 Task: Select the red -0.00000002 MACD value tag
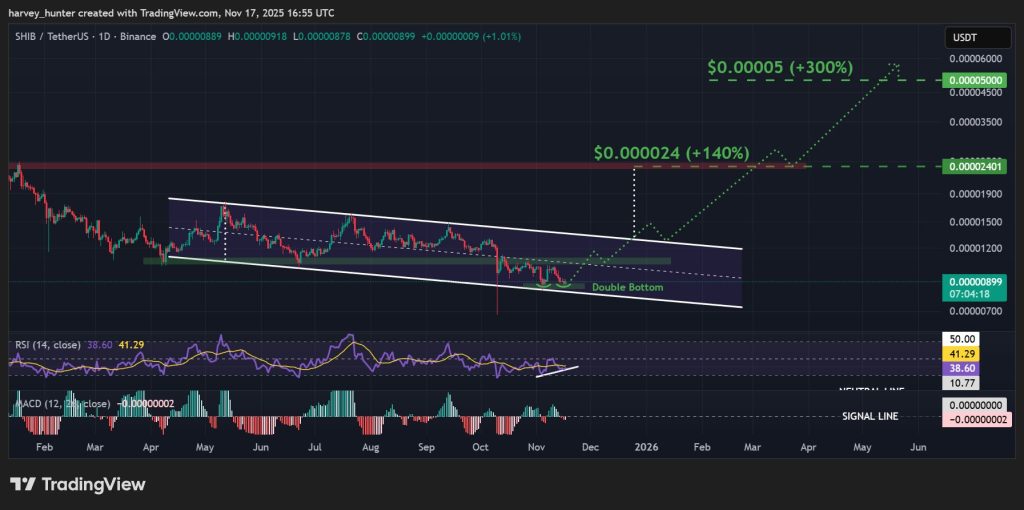976,420
